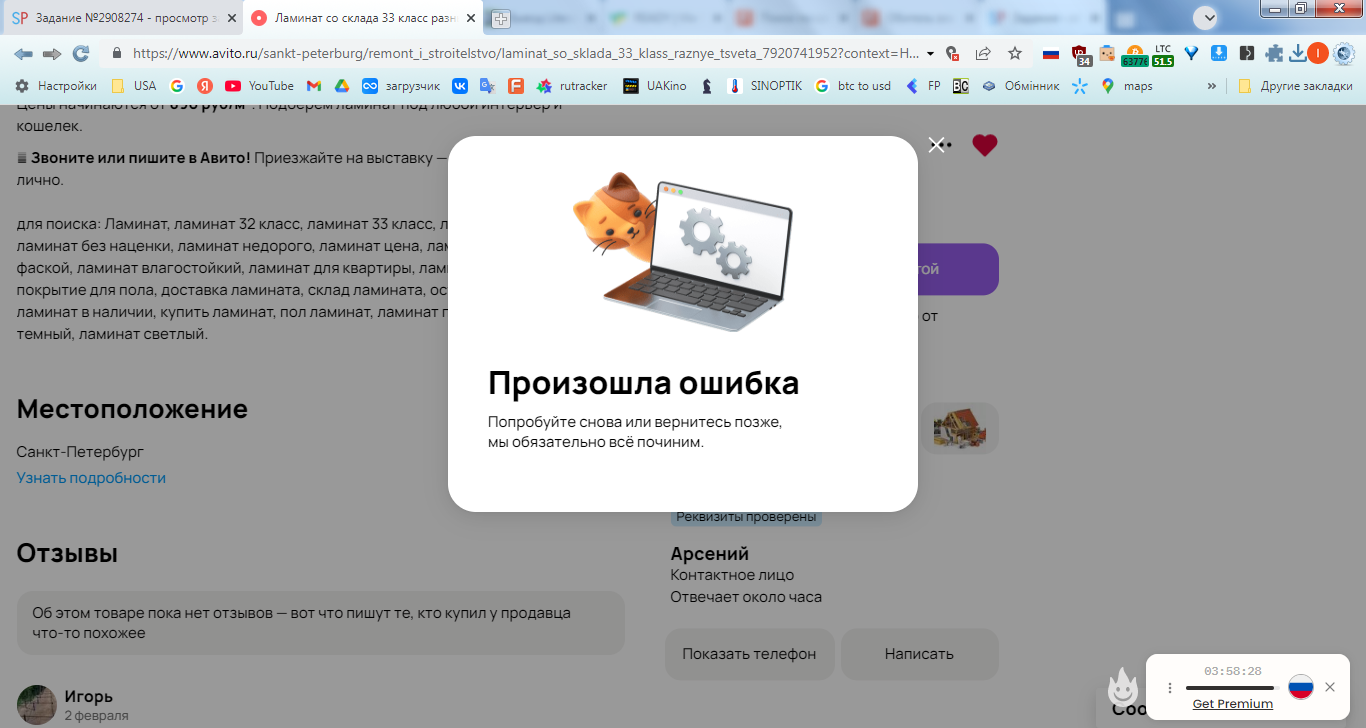Click the Написать button
1366x728 pixels.
coord(919,654)
